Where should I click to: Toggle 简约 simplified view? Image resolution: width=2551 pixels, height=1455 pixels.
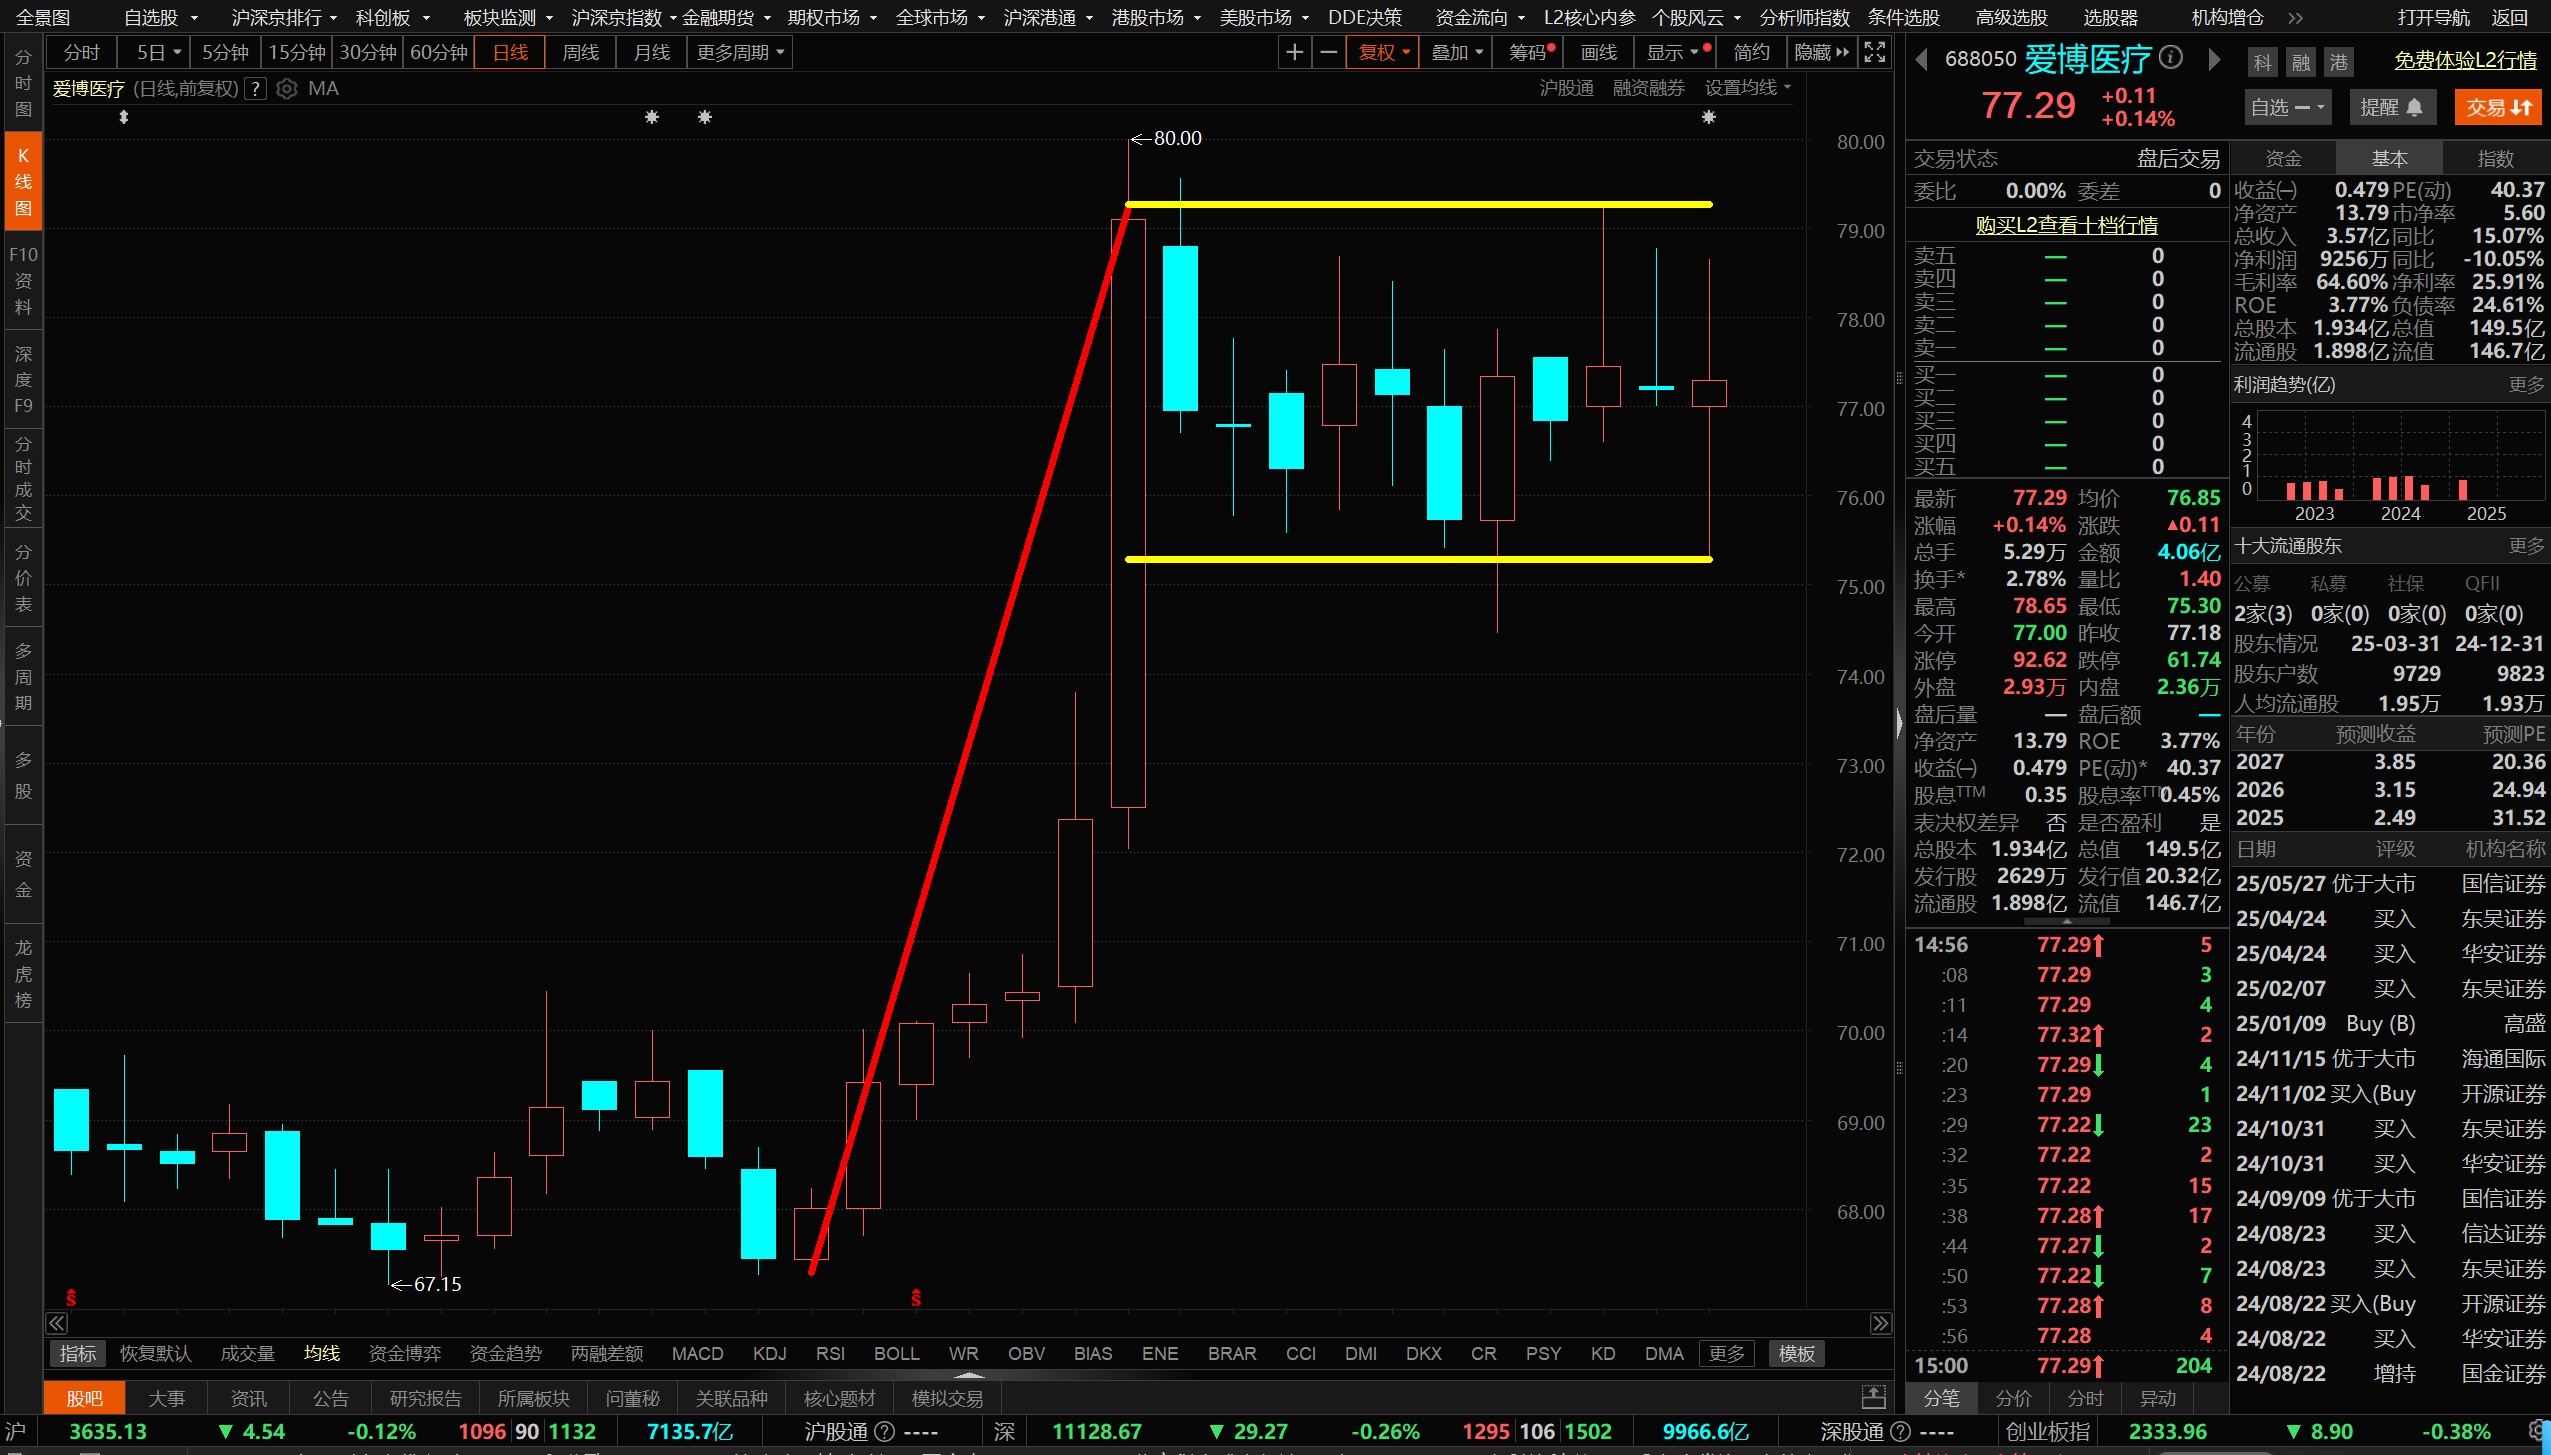(x=1751, y=52)
